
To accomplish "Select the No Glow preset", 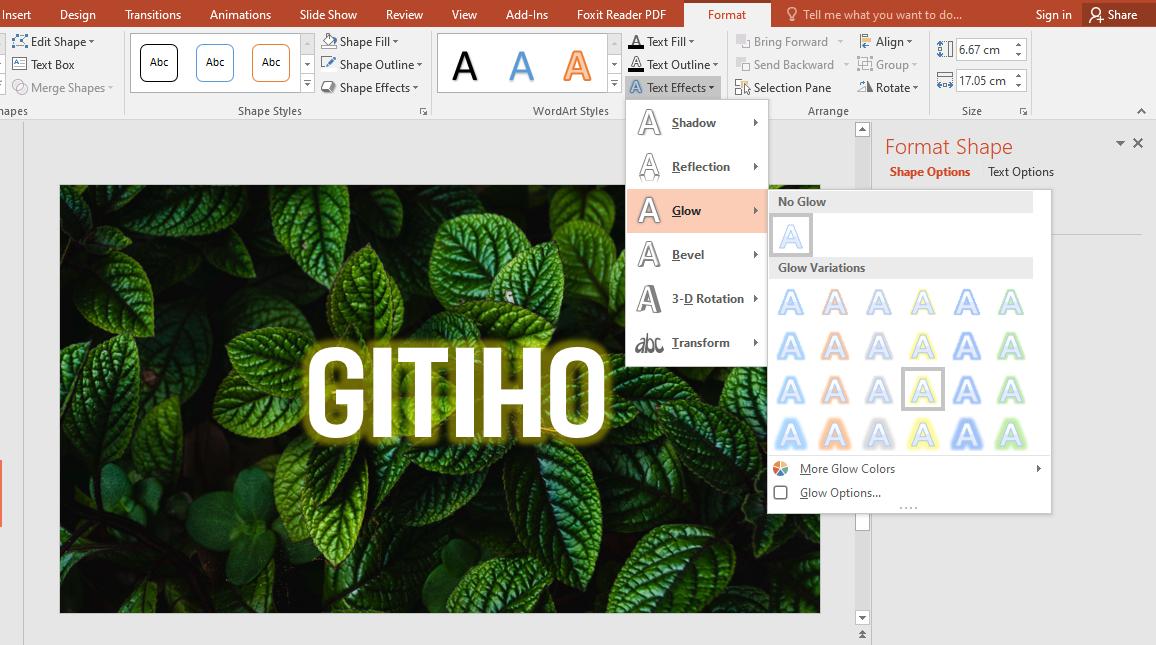I will click(x=790, y=234).
